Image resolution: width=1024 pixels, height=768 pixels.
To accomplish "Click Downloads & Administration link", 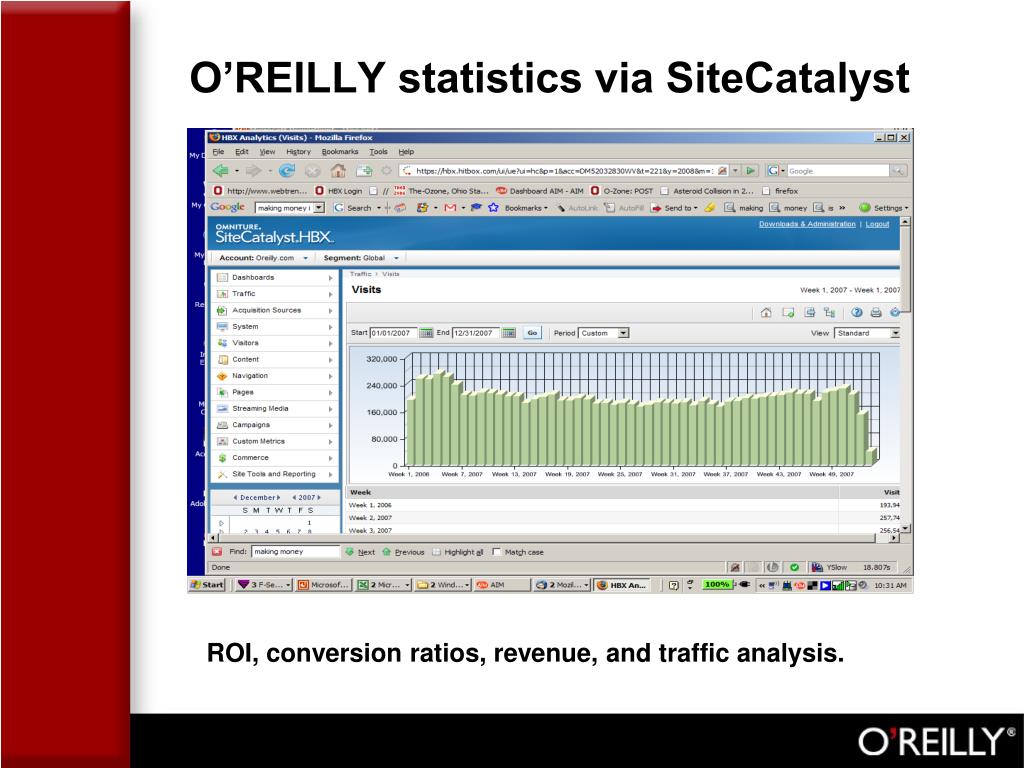I will [x=807, y=224].
